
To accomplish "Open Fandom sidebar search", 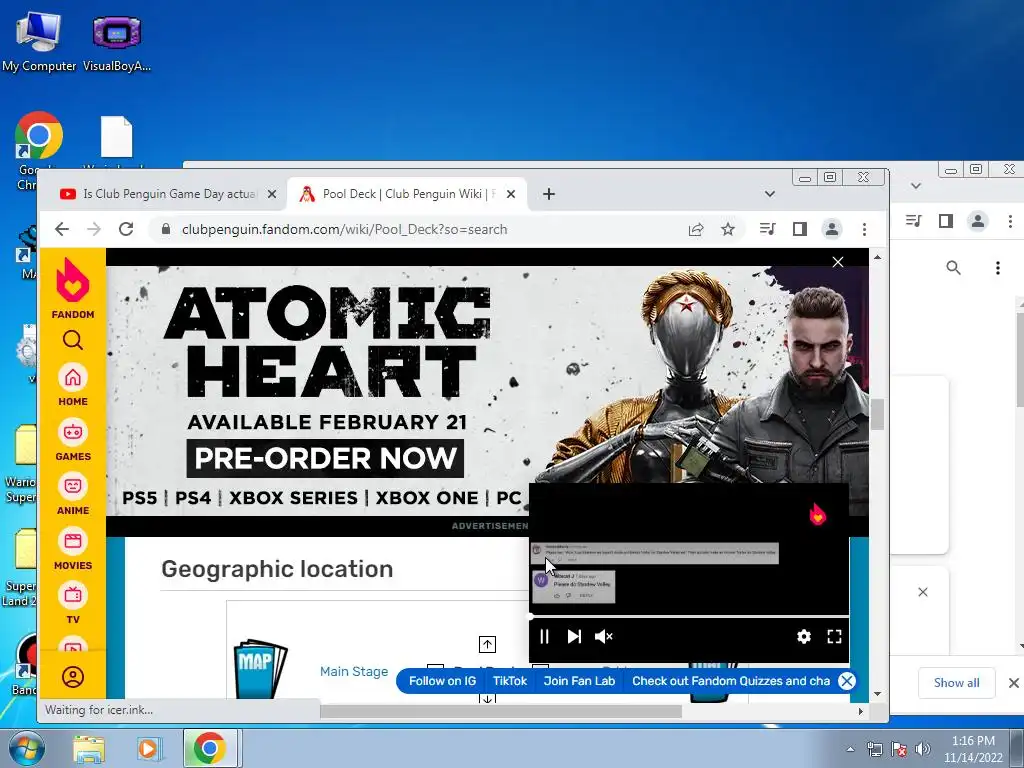I will point(72,340).
